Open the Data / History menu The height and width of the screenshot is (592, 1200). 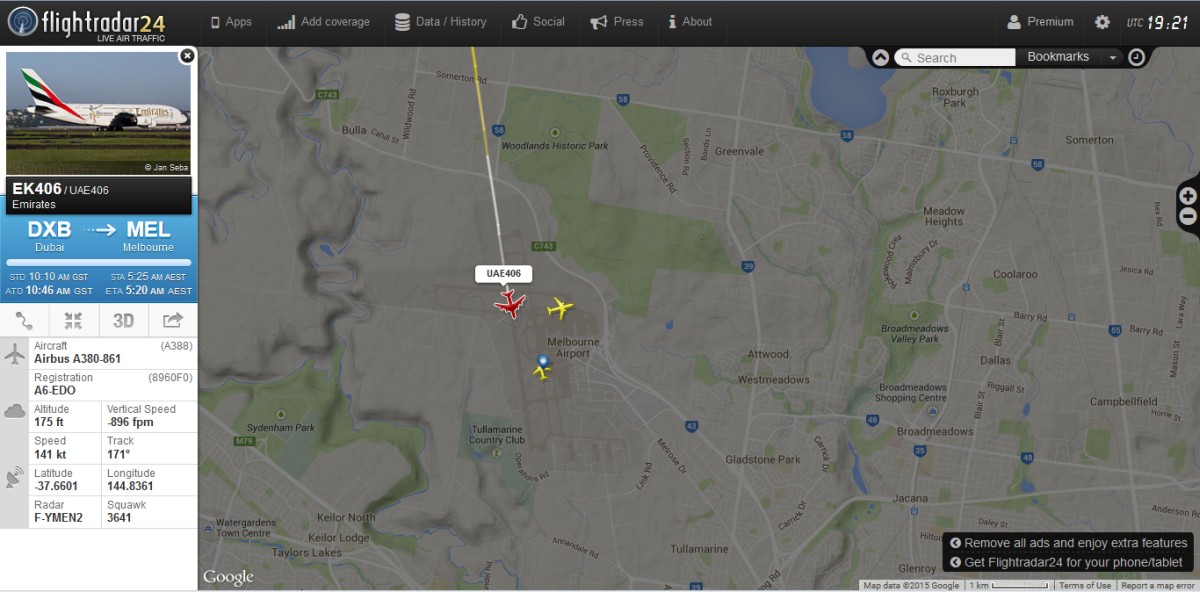click(x=440, y=22)
